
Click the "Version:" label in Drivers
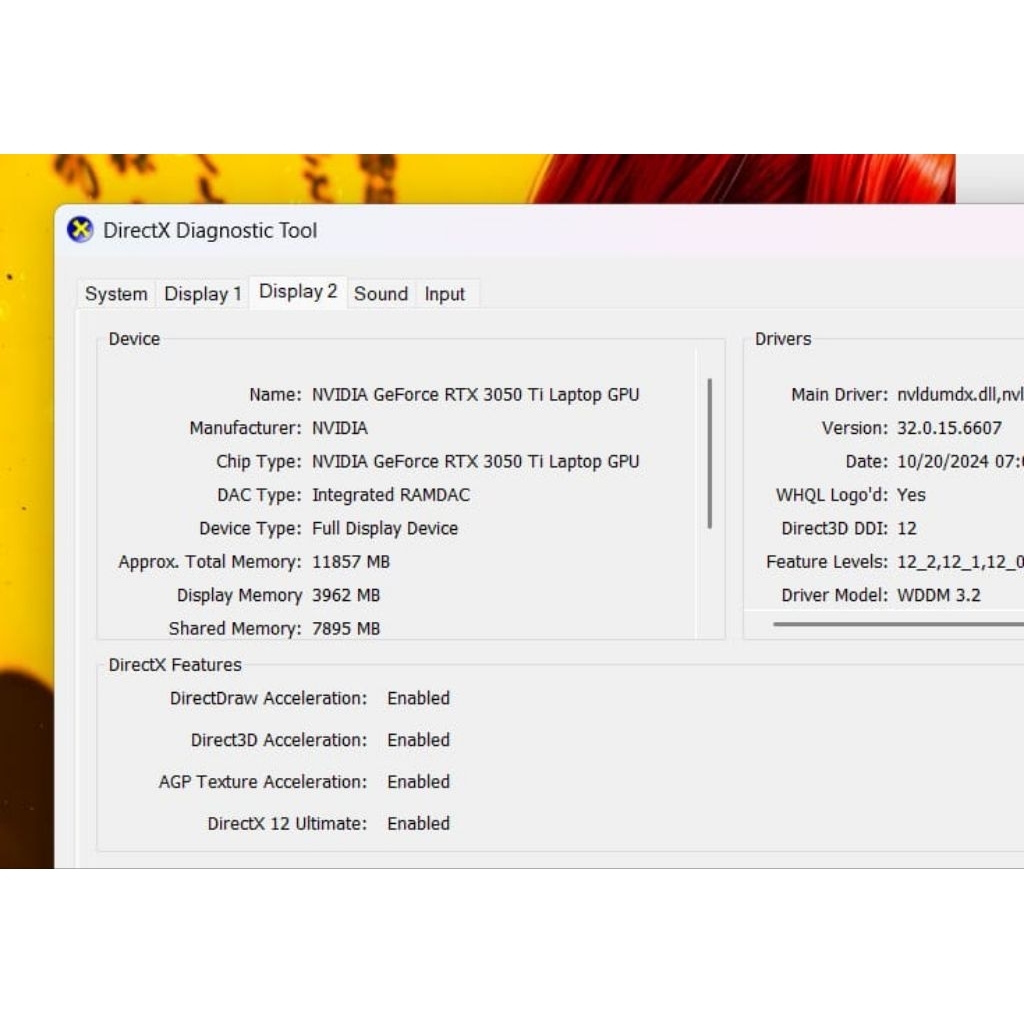pos(855,428)
